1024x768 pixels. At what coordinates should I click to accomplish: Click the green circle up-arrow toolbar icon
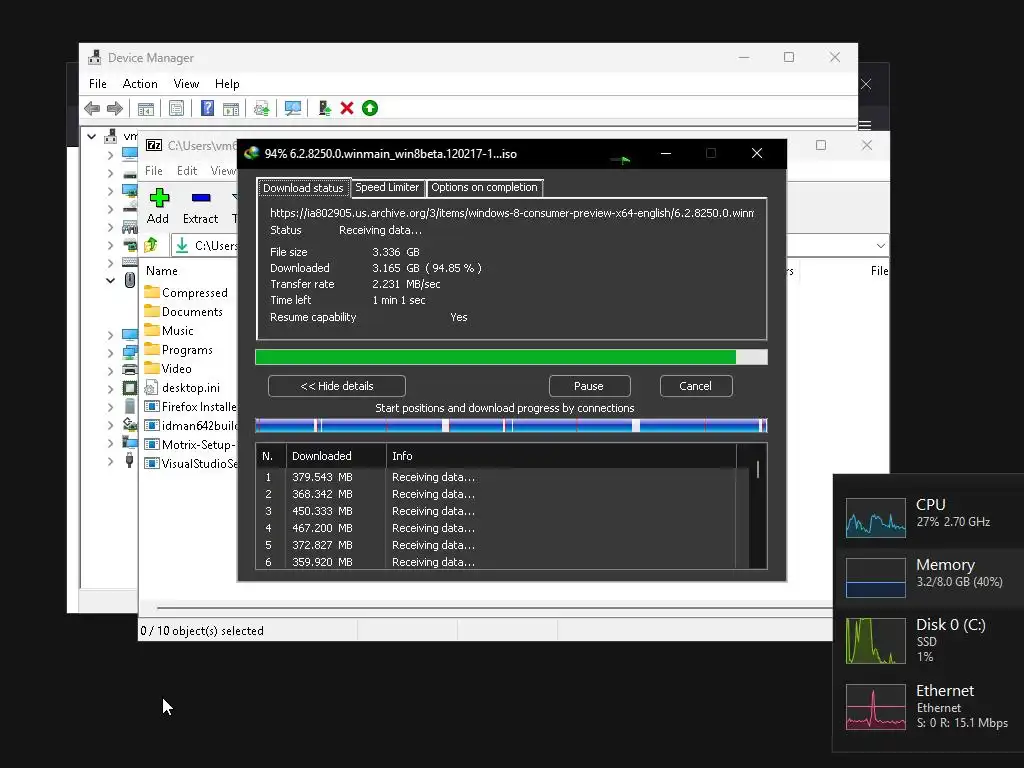pyautogui.click(x=370, y=108)
